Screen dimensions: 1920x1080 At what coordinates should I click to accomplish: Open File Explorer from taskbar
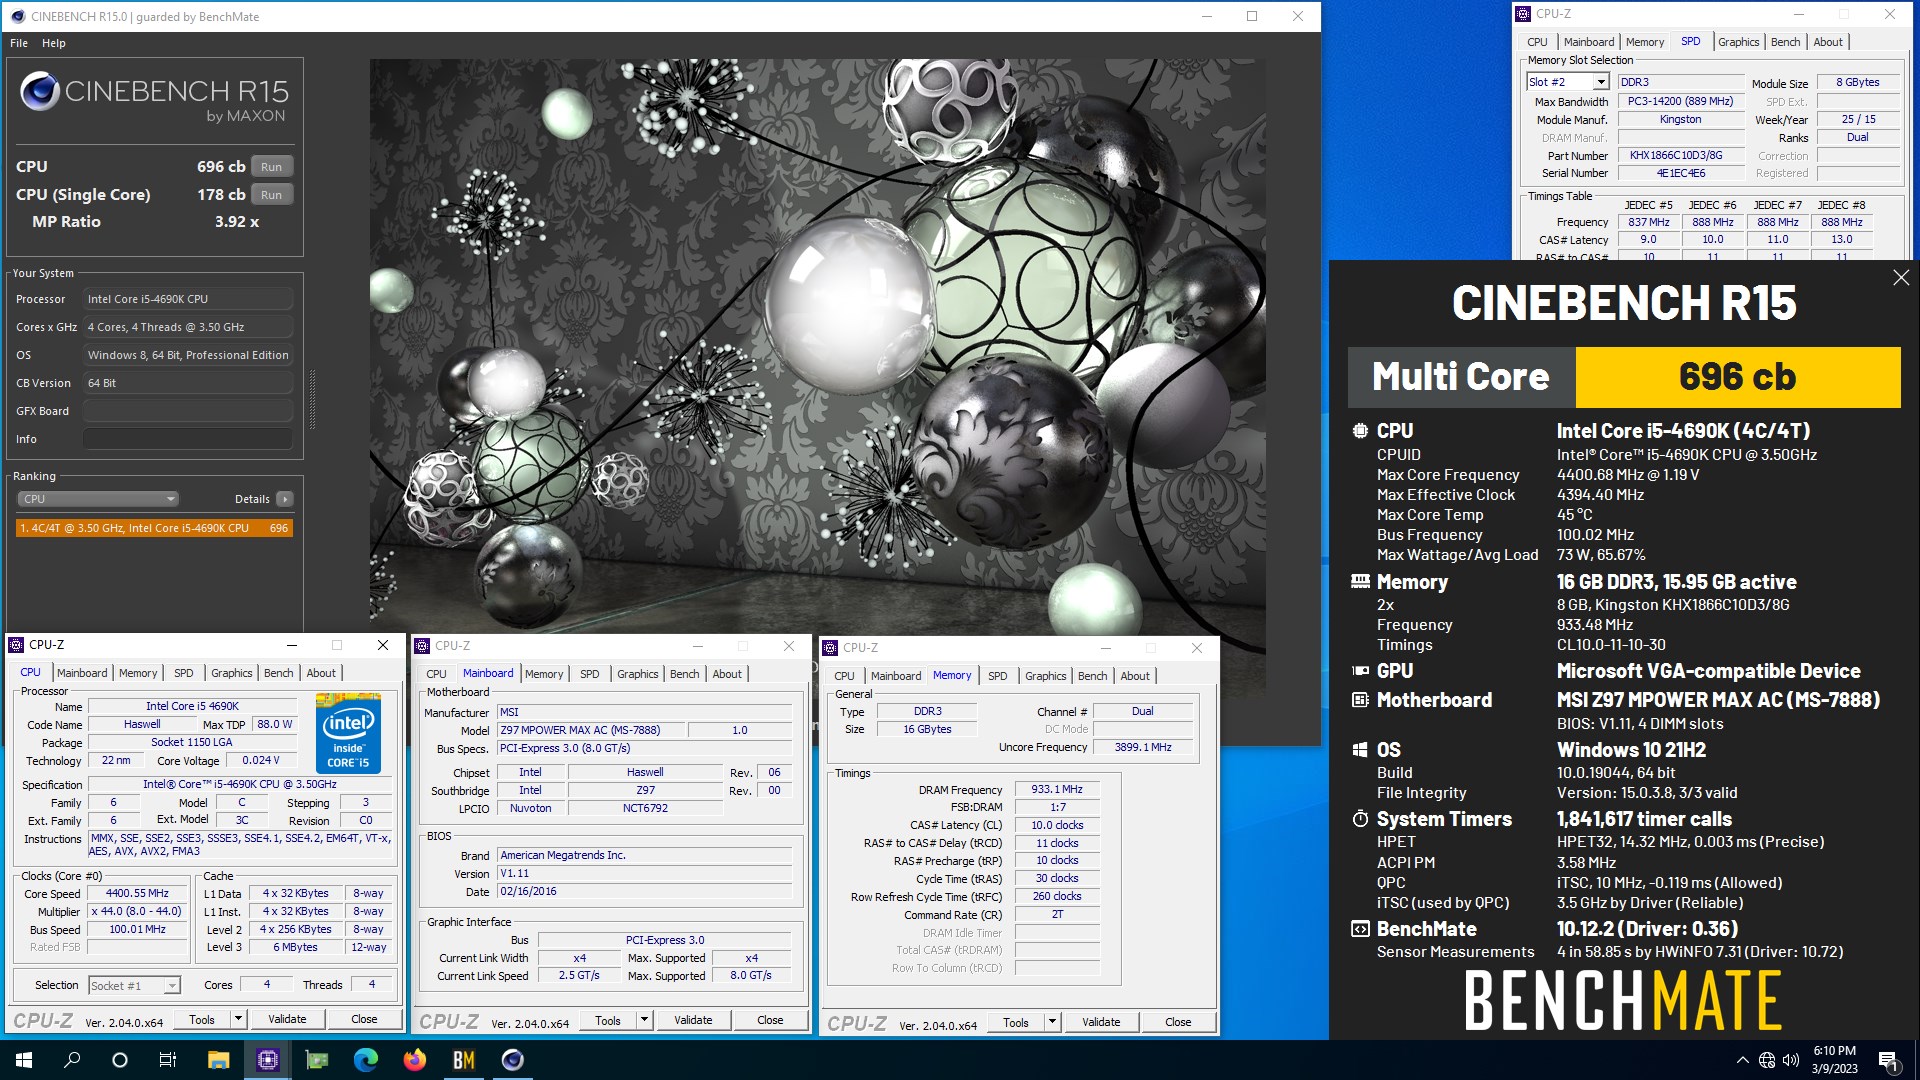(x=218, y=1060)
